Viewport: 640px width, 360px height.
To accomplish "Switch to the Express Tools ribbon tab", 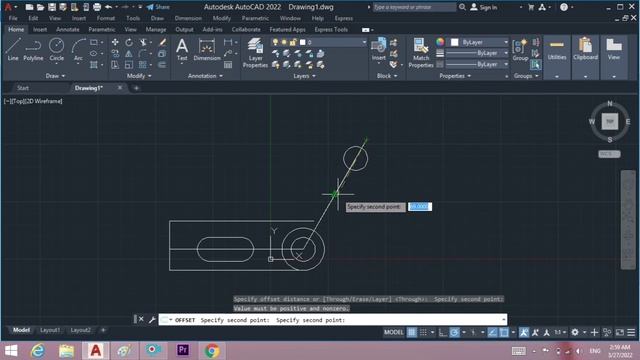I will tap(331, 29).
